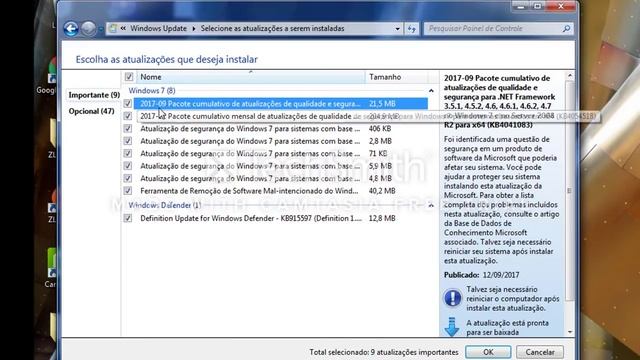640x360 pixels.
Task: Click the details pane scroll-down arrow
Action: [570, 332]
